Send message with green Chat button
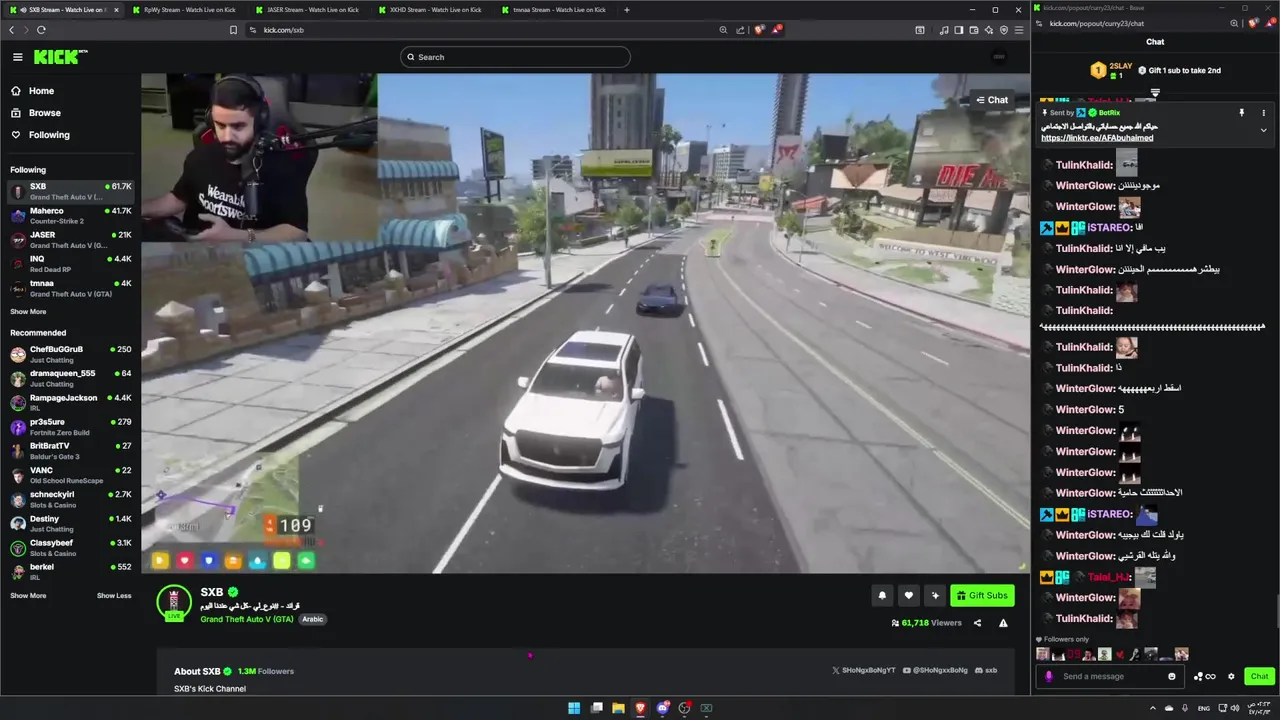Image resolution: width=1280 pixels, height=720 pixels. 1259,676
